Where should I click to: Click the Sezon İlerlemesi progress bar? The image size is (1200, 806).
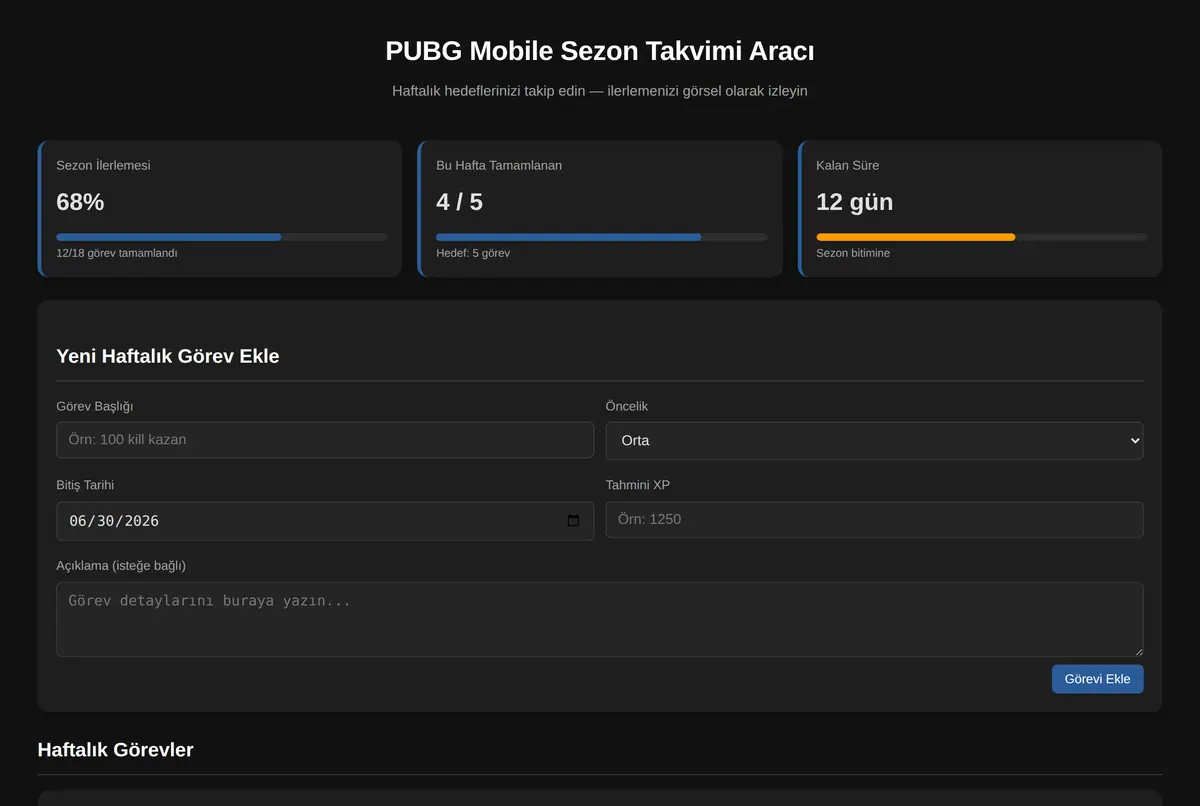(222, 237)
